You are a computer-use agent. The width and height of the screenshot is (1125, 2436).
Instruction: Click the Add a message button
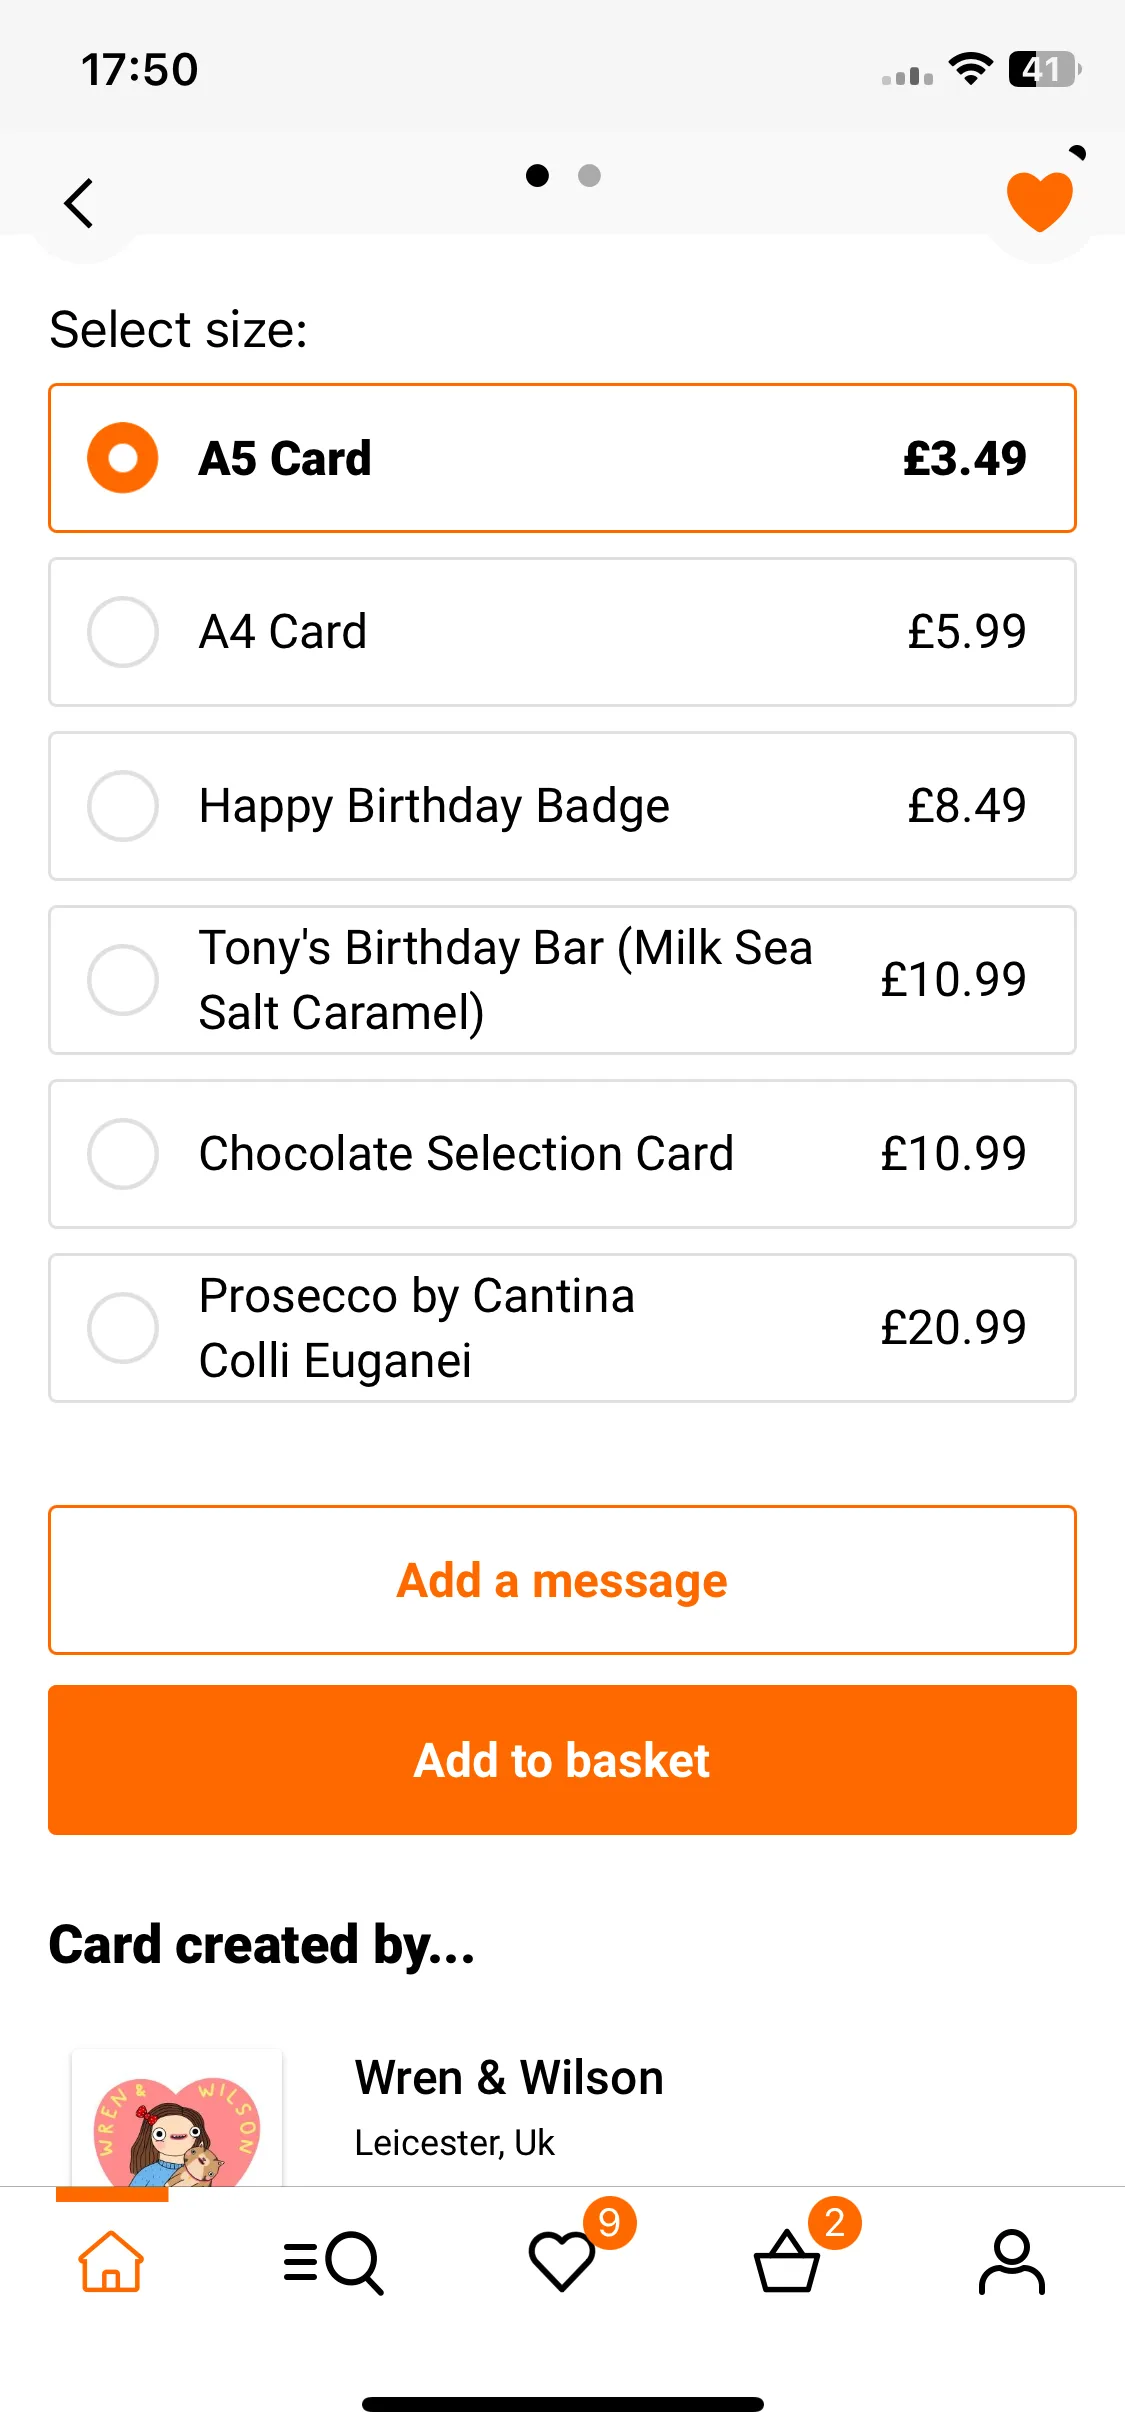[x=562, y=1580]
